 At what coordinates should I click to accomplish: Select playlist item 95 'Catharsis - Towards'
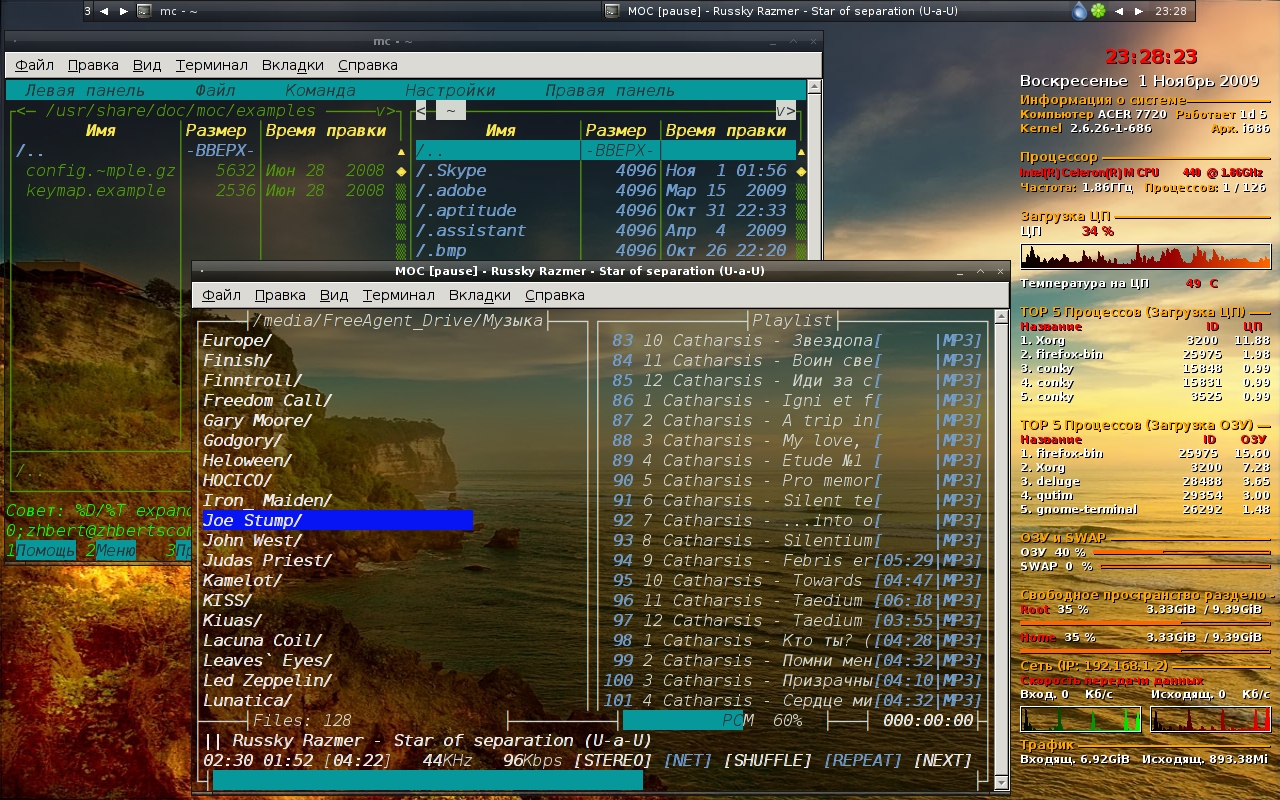(x=793, y=580)
